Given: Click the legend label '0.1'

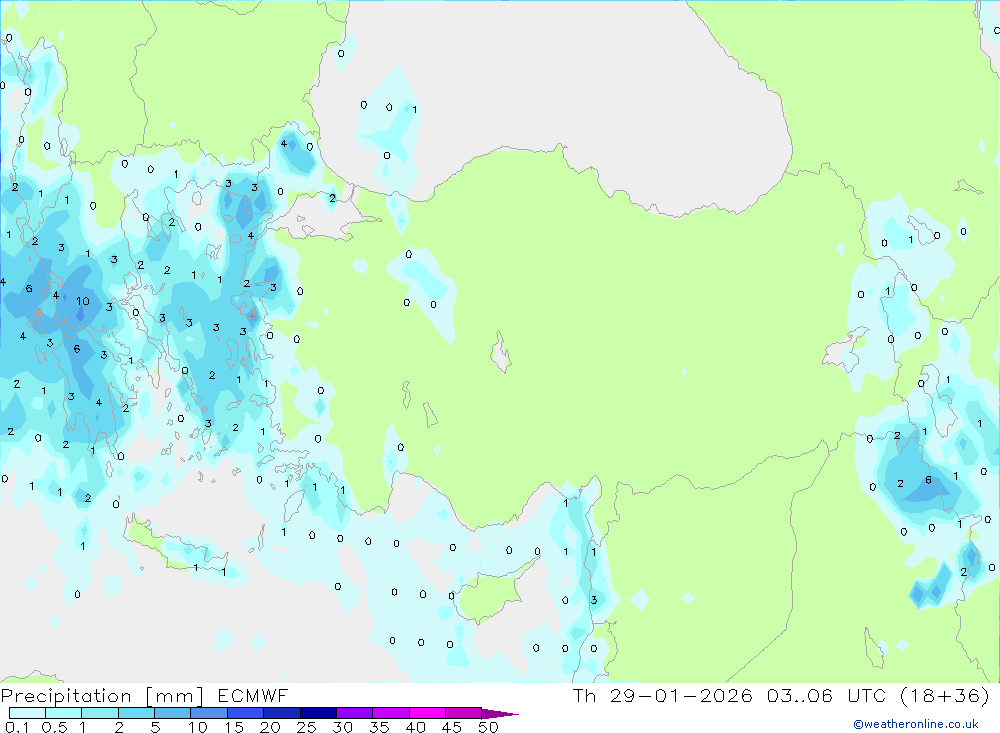Looking at the screenshot, I should 17,727.
